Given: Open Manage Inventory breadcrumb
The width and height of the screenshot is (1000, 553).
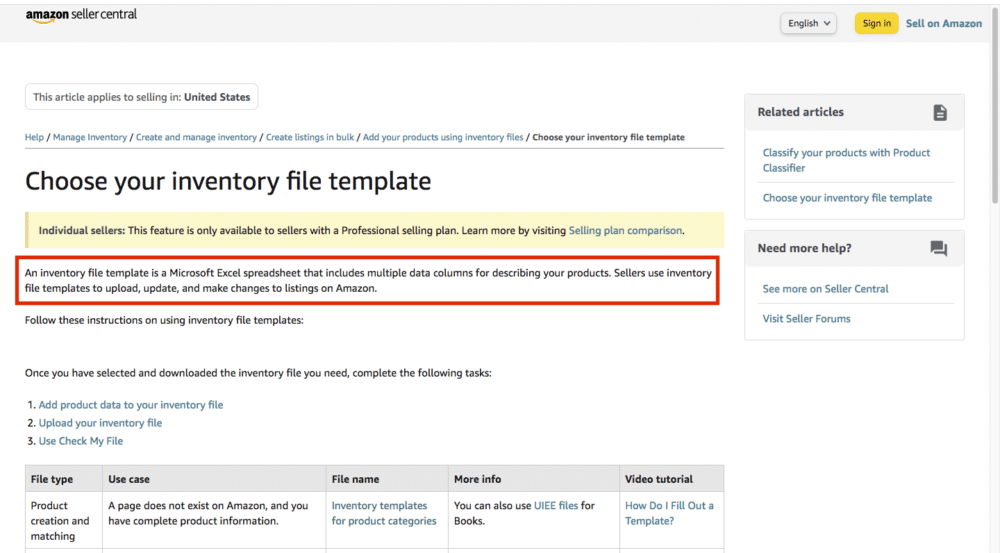Looking at the screenshot, I should tap(90, 137).
